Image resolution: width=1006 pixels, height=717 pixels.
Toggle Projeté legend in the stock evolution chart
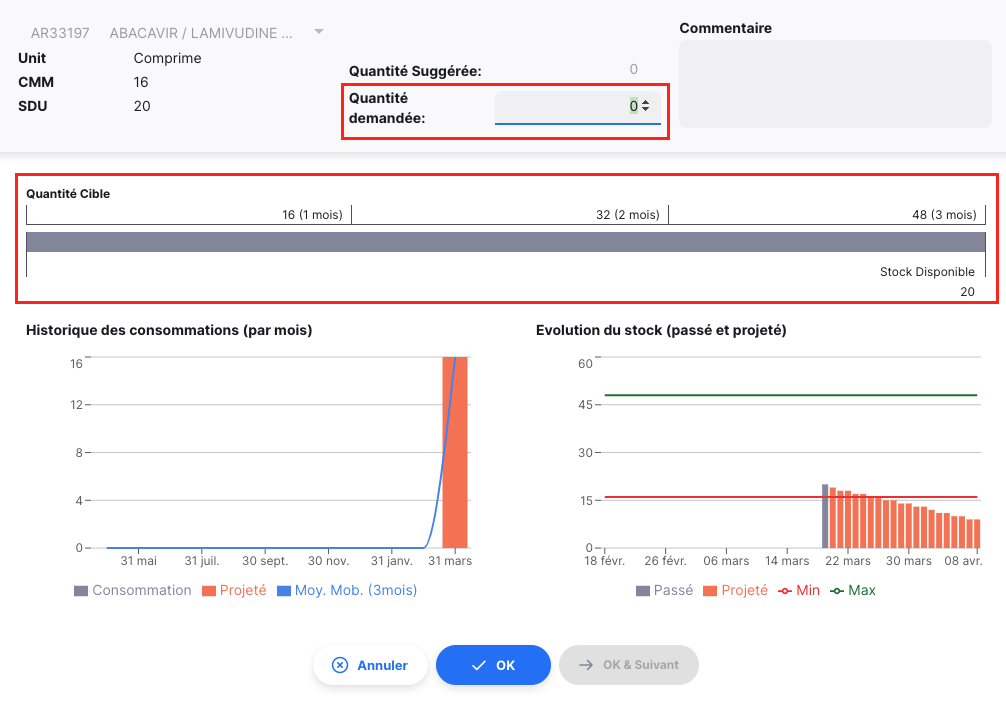click(735, 591)
